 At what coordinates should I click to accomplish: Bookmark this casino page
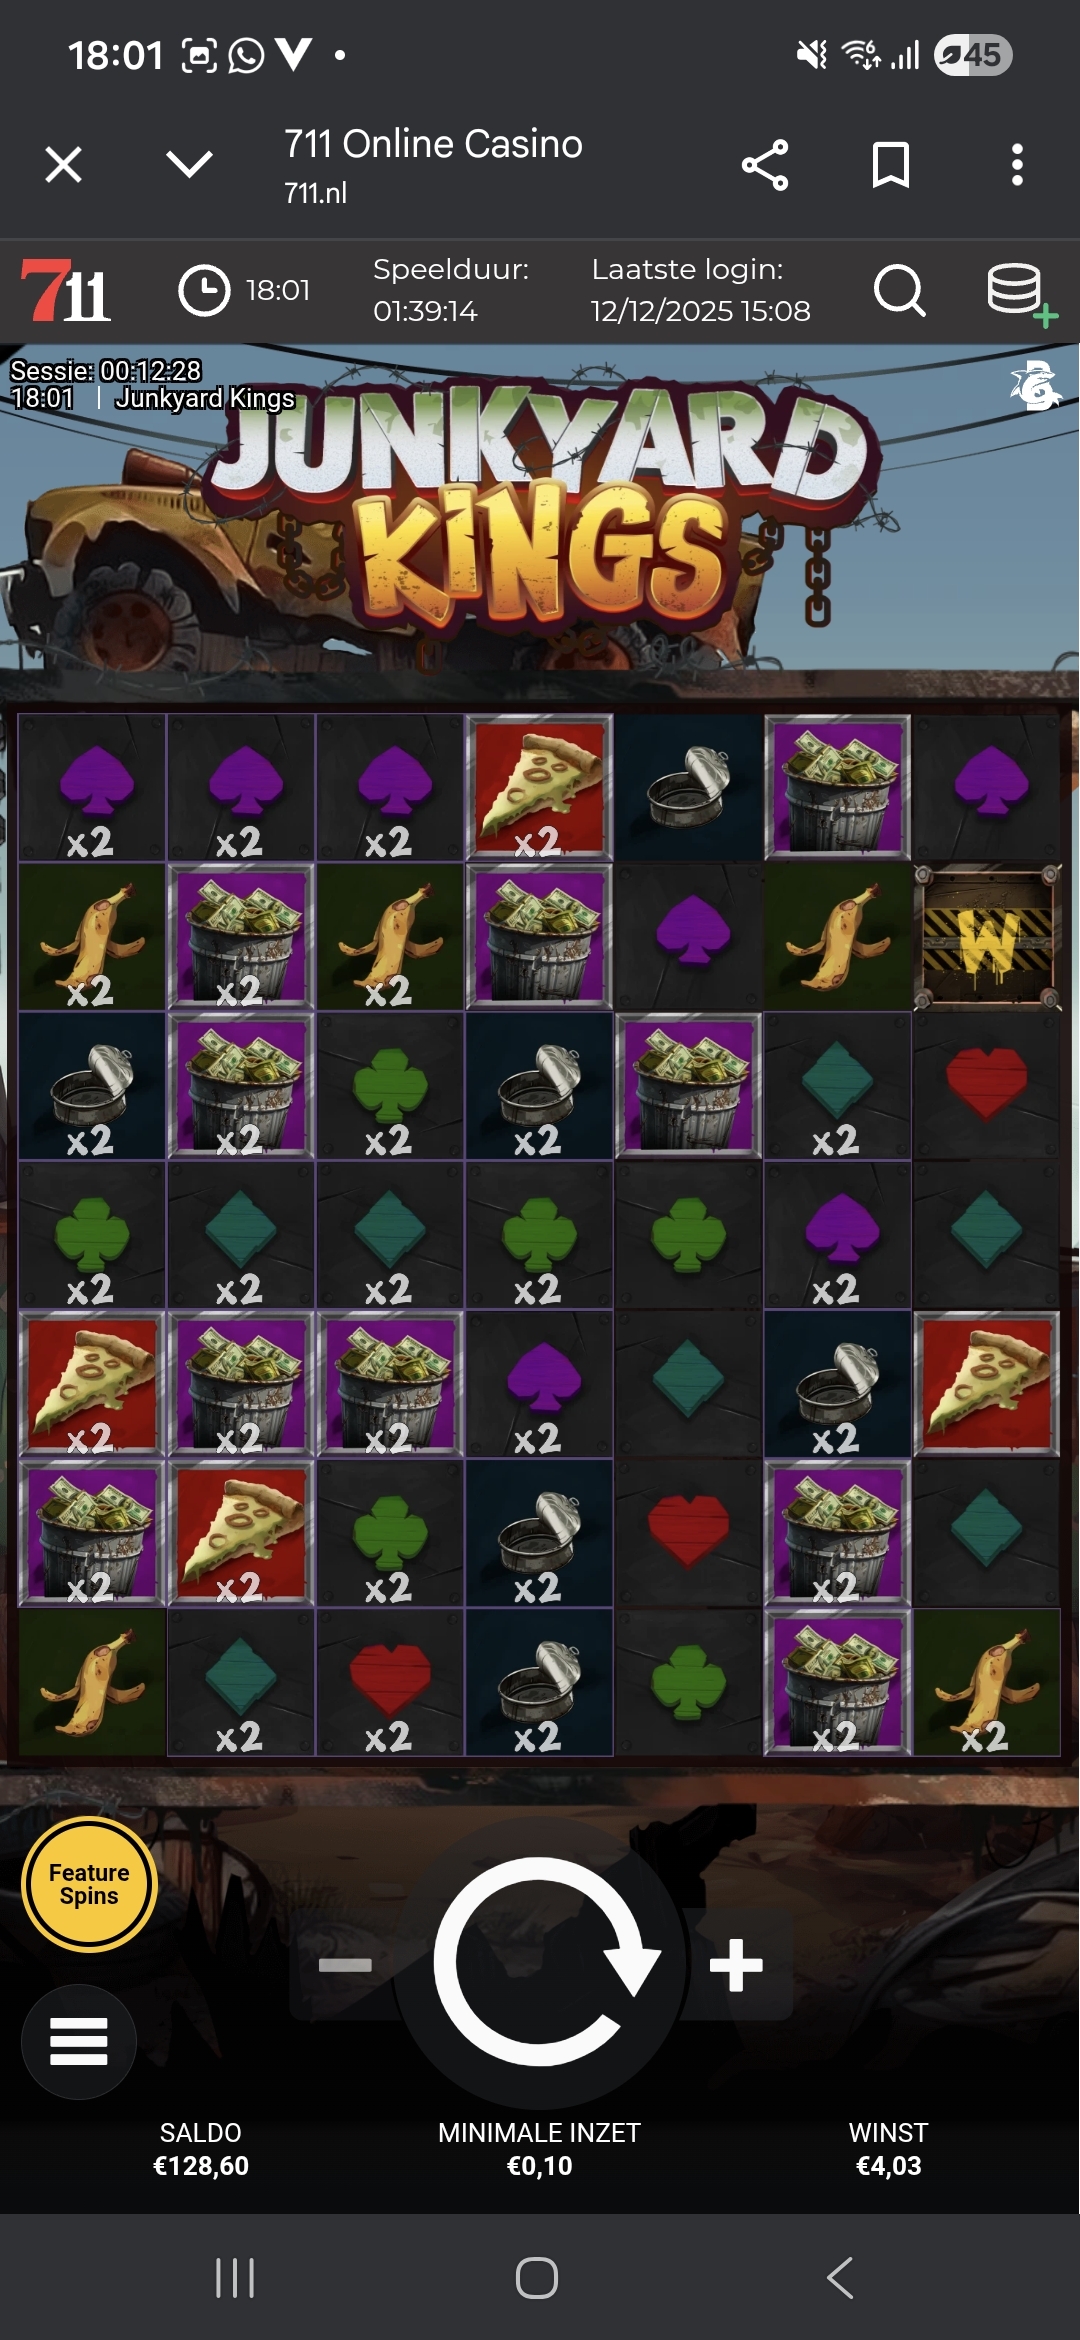coord(890,165)
